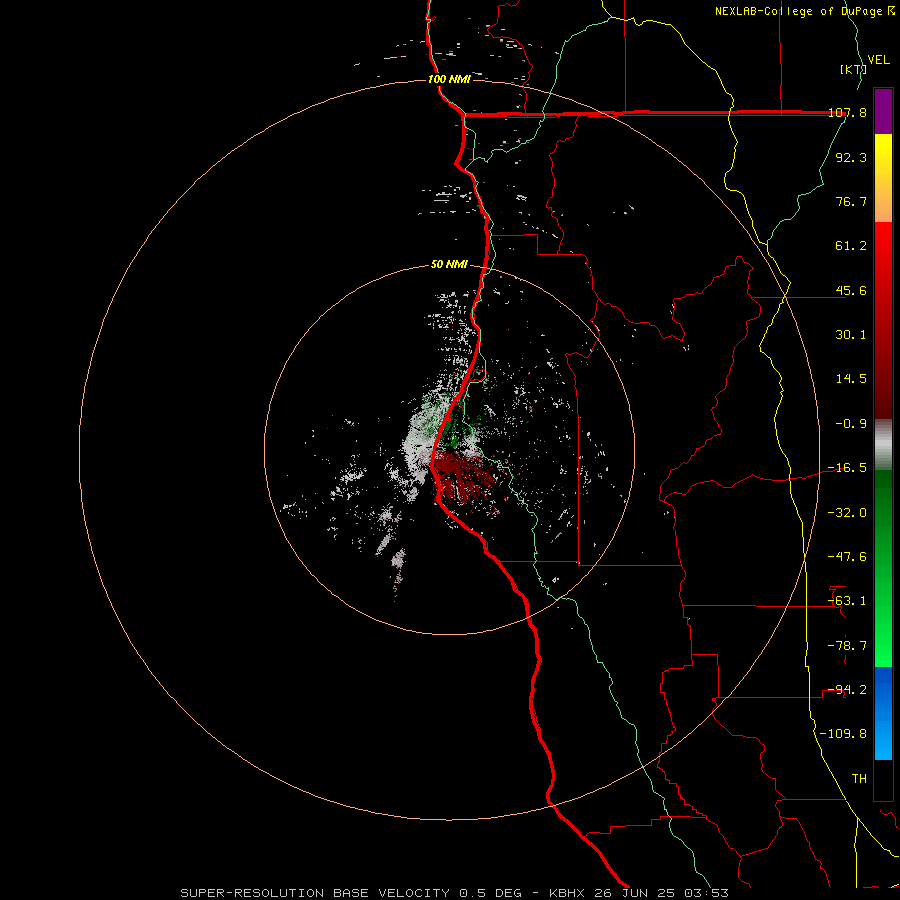The height and width of the screenshot is (900, 900).
Task: Click the -32.0 velocity scale value
Action: [x=847, y=513]
